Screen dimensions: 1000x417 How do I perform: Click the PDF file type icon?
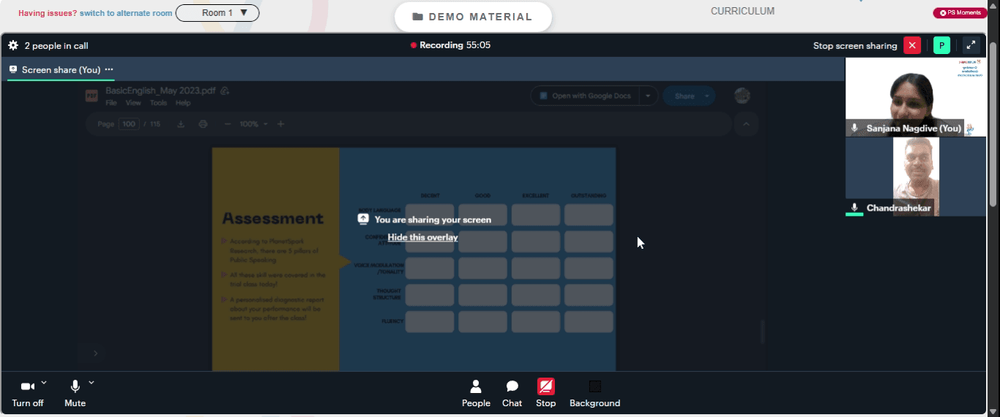pos(92,96)
